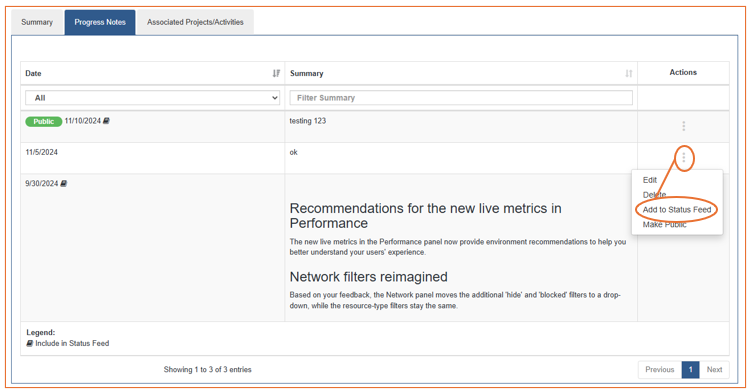The height and width of the screenshot is (389, 749).
Task: Open the Date filter dropdown showing All
Action: pyautogui.click(x=152, y=97)
